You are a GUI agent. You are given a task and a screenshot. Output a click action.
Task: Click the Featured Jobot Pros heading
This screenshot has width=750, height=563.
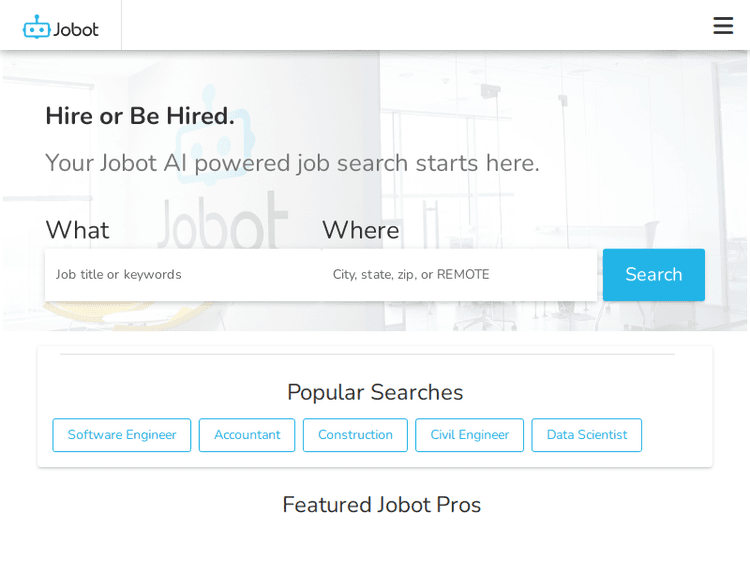pyautogui.click(x=381, y=505)
